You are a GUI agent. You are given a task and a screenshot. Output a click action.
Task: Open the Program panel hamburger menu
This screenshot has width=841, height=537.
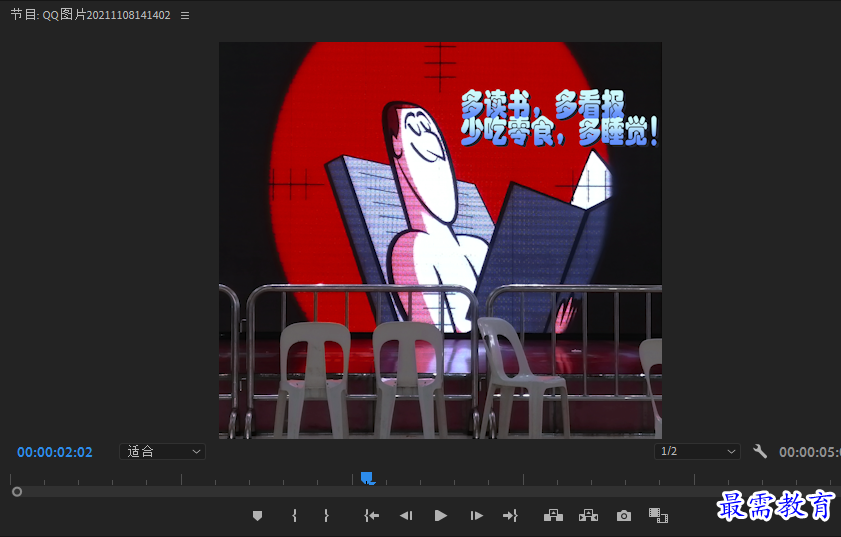tap(185, 16)
